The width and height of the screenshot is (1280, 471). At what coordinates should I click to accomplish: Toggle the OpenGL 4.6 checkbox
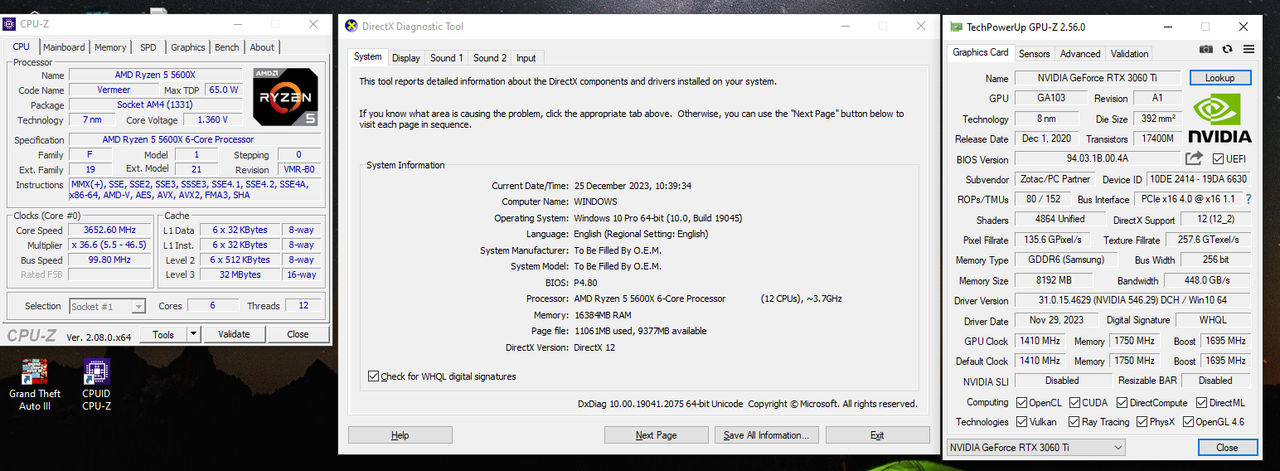click(x=1188, y=422)
